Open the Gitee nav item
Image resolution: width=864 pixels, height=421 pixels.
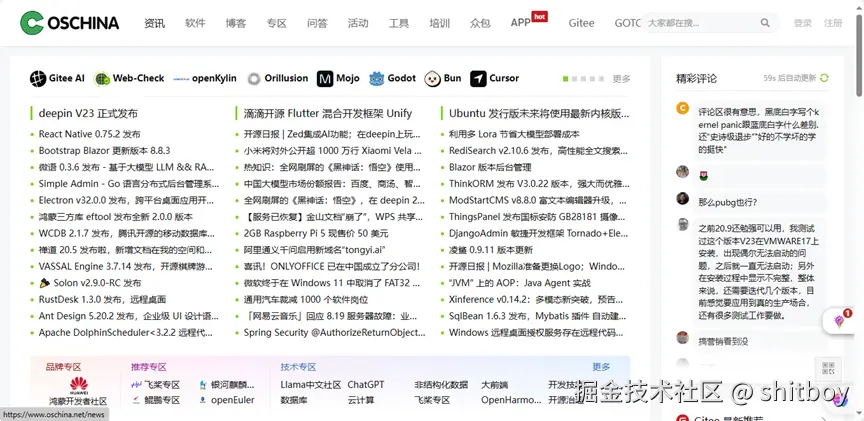point(581,23)
